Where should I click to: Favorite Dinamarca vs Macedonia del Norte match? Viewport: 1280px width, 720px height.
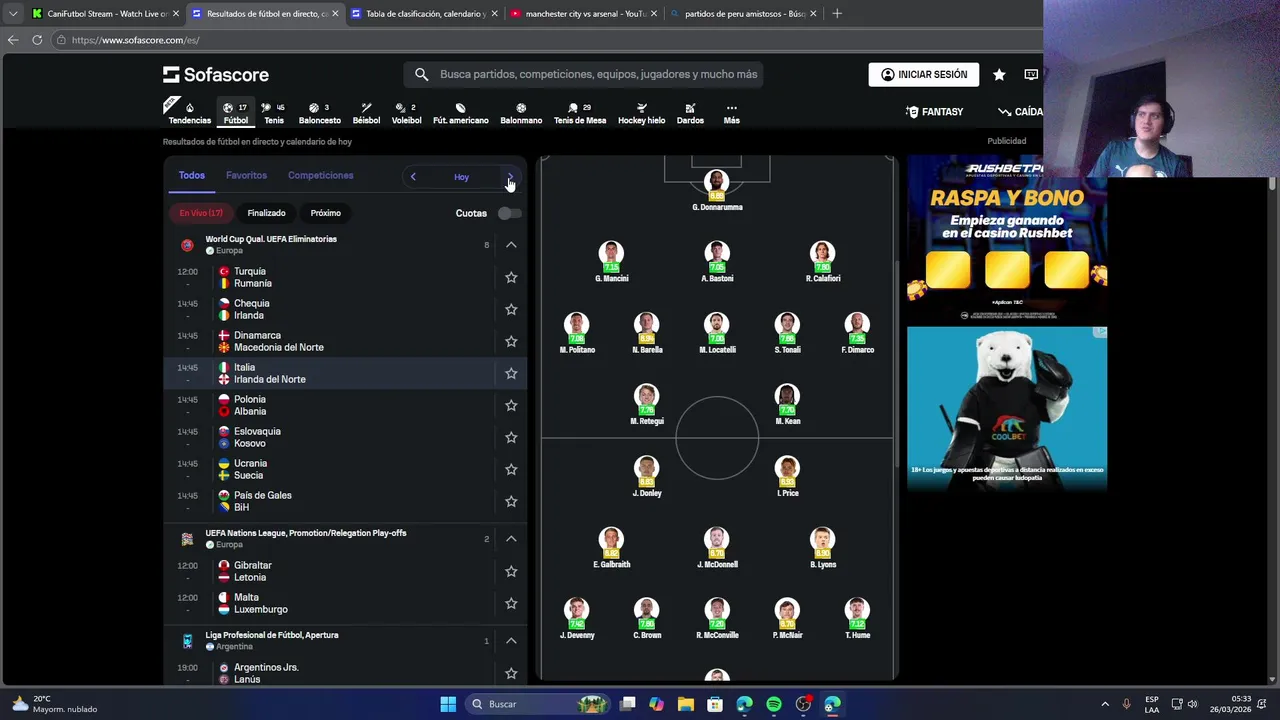coord(511,341)
